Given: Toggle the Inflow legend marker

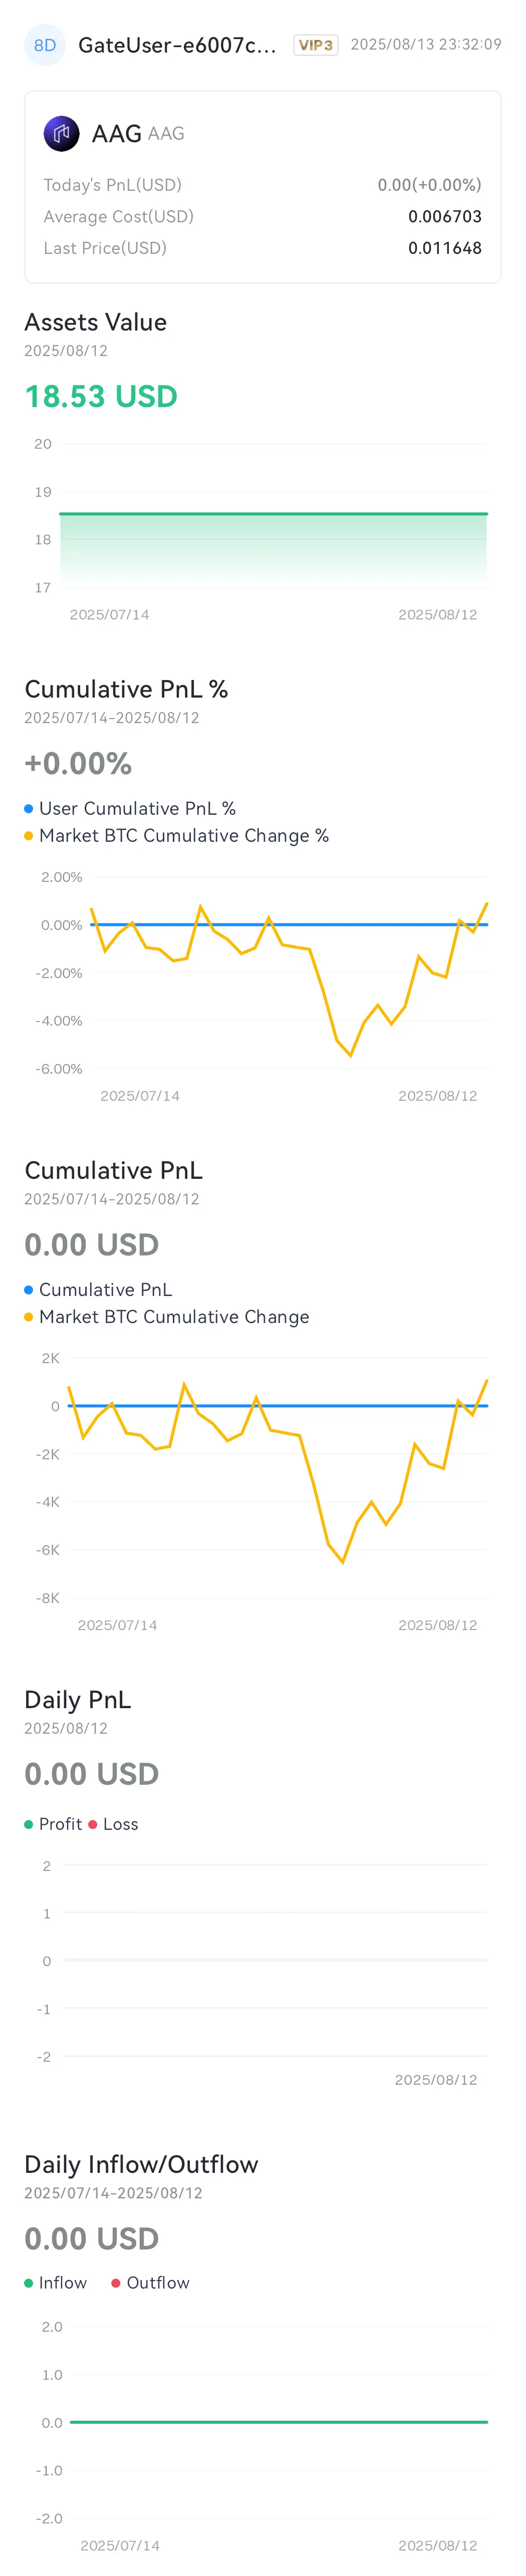Looking at the screenshot, I should coord(29,2283).
